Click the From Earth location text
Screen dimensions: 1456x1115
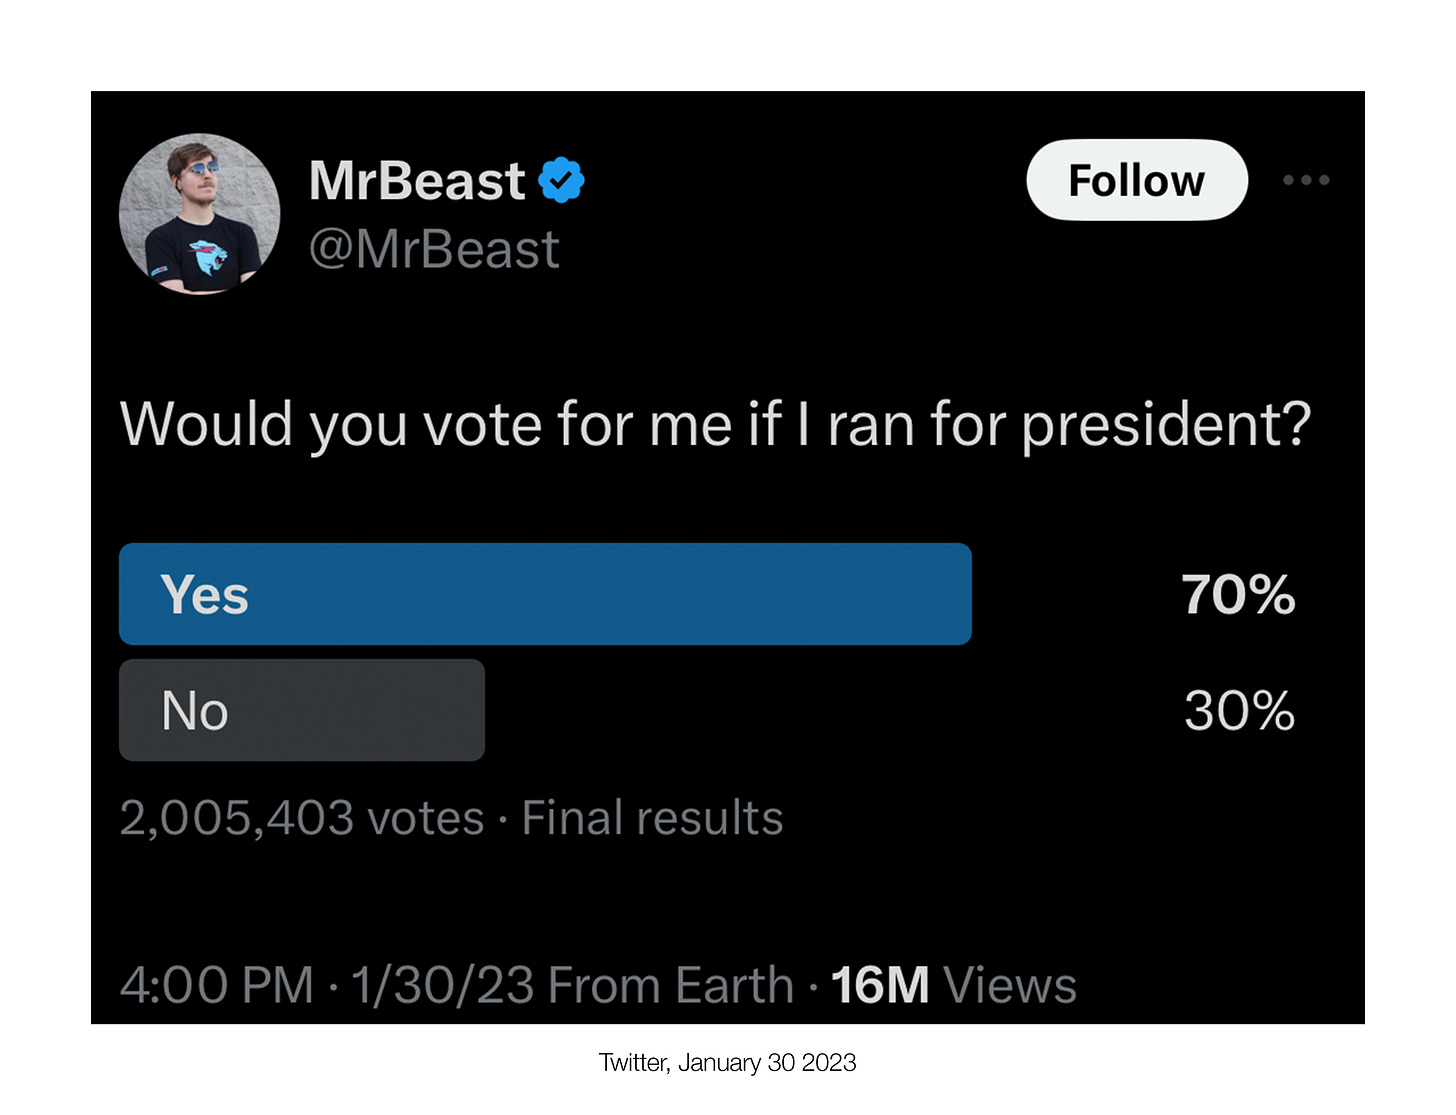[x=671, y=985]
